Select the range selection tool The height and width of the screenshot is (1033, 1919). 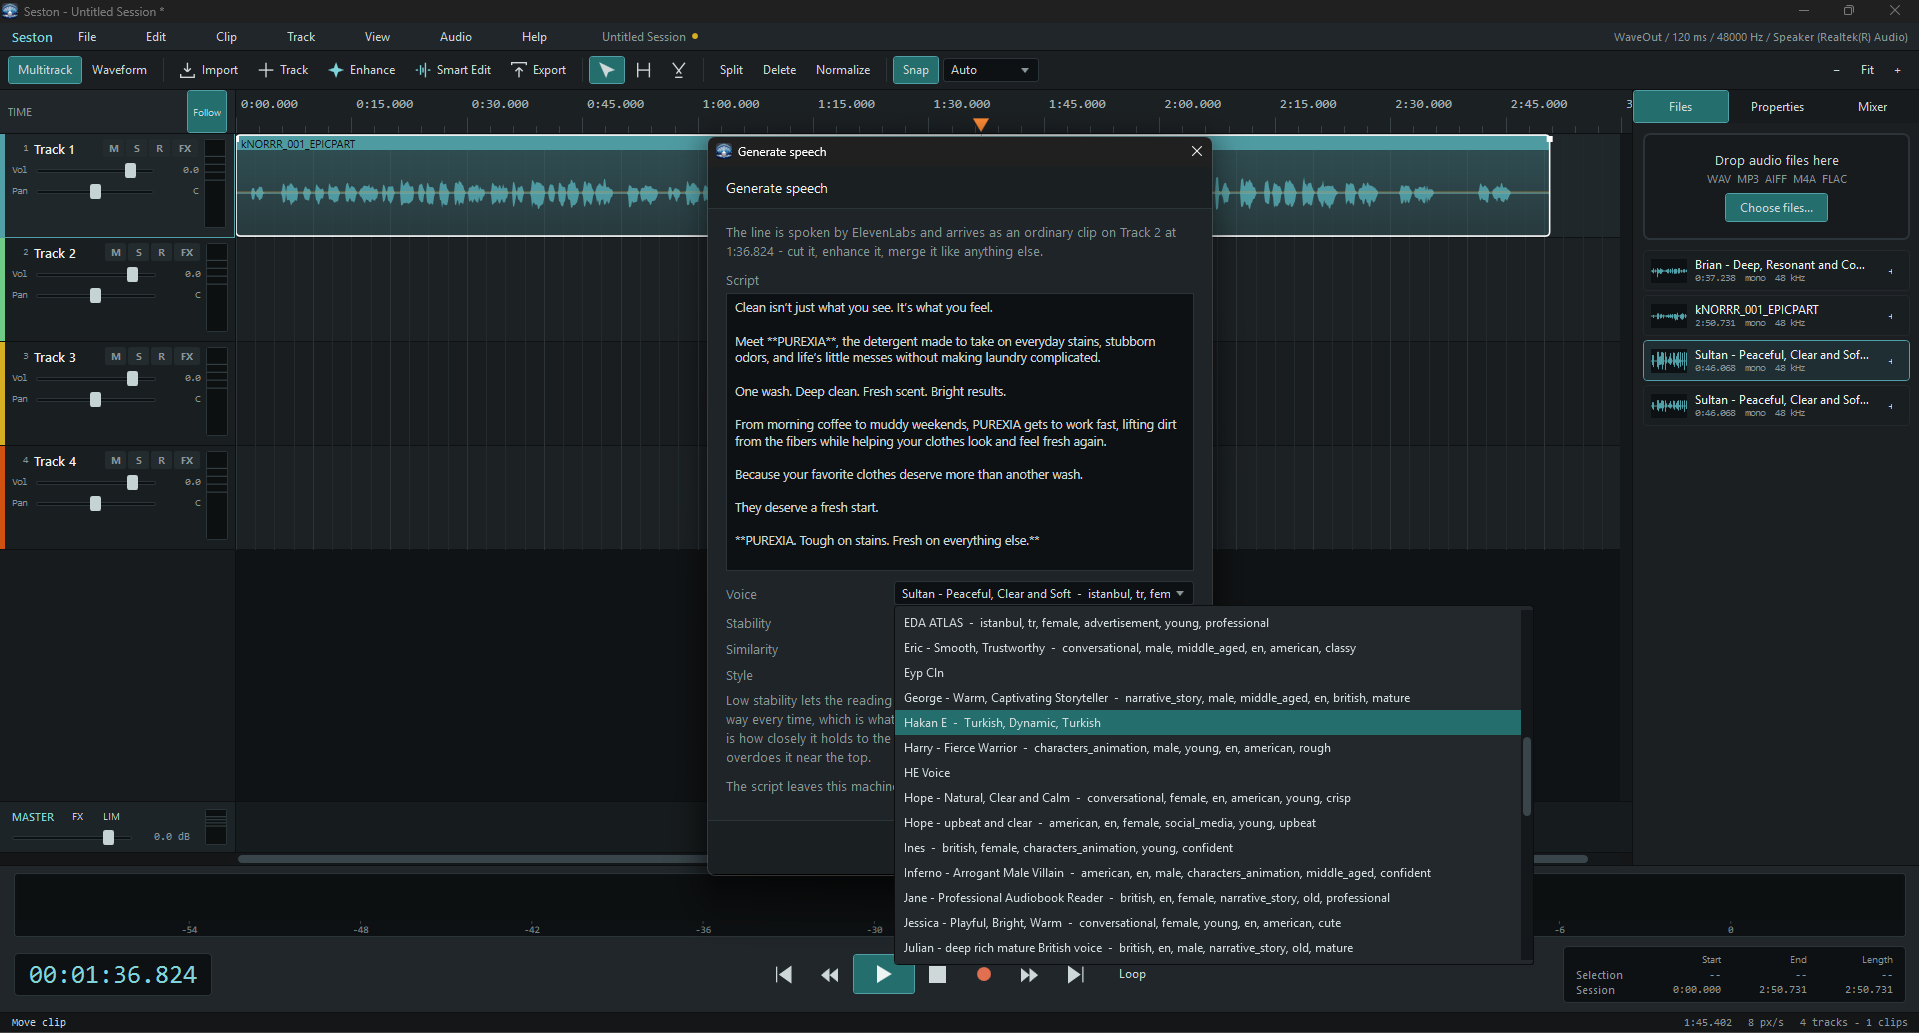click(x=643, y=70)
